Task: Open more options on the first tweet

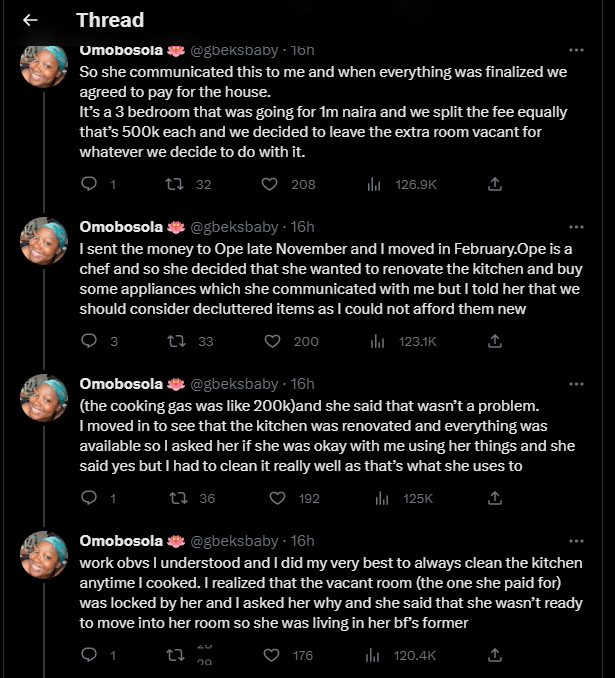Action: tap(576, 50)
